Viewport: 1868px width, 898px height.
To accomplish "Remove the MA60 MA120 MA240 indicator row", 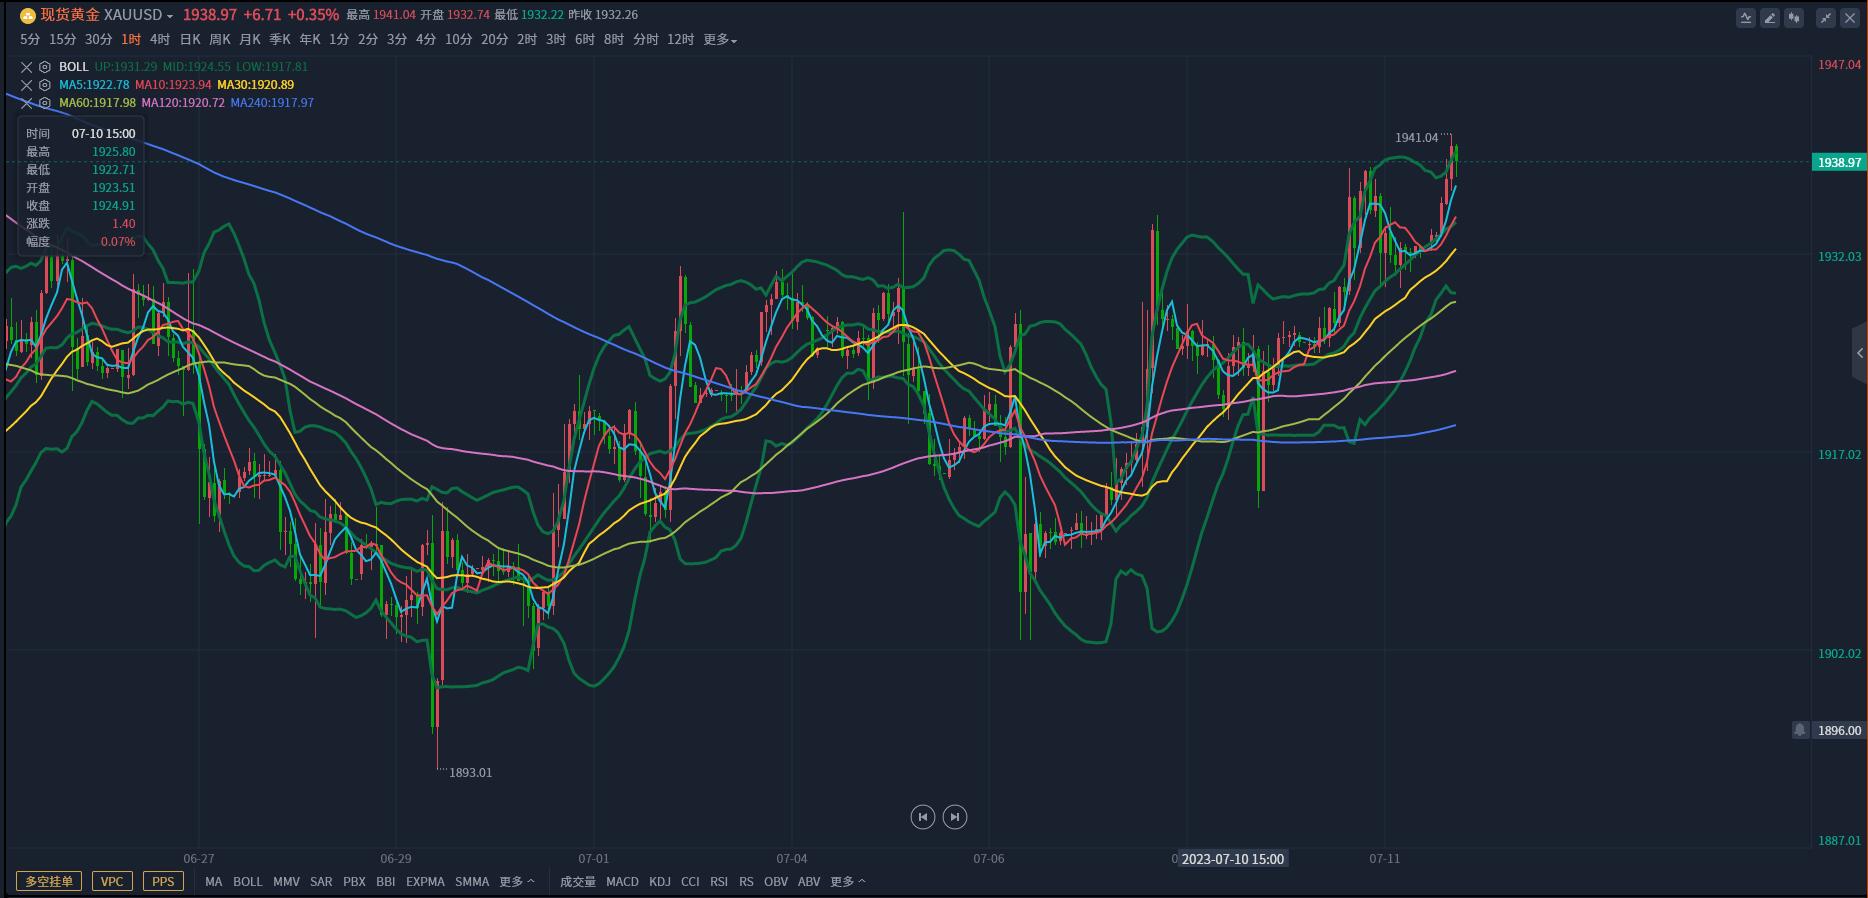I will 27,103.
